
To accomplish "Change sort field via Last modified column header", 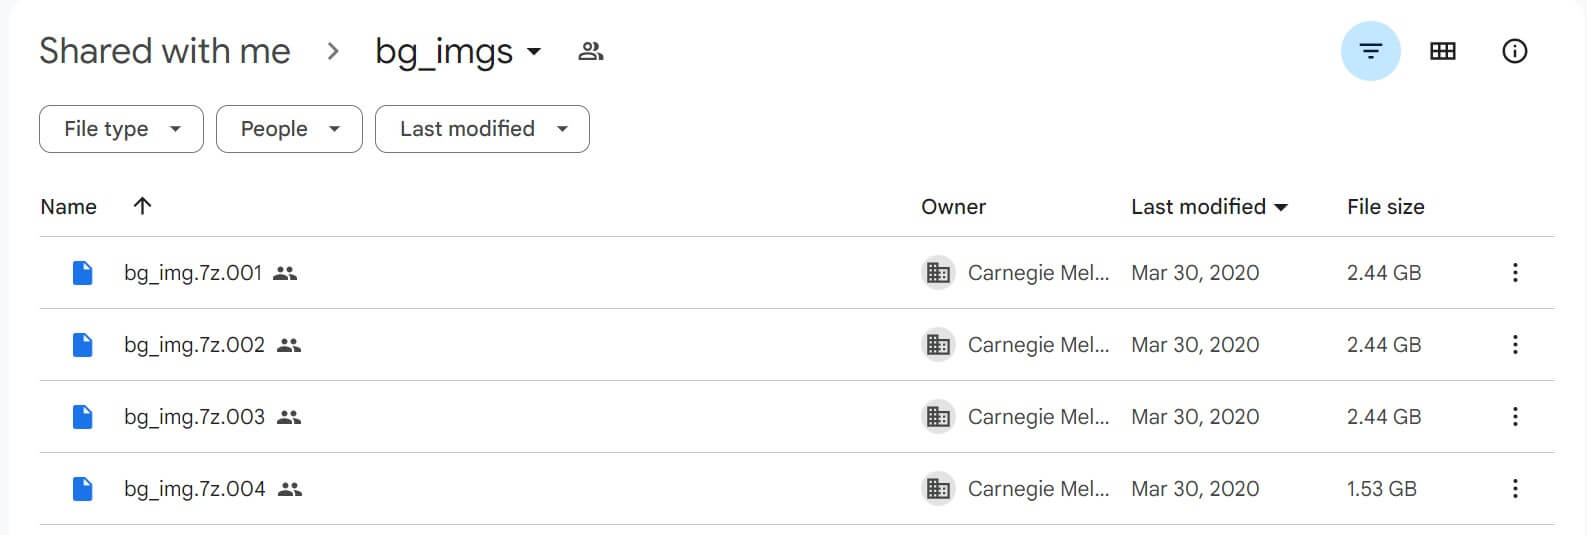I will 1209,206.
